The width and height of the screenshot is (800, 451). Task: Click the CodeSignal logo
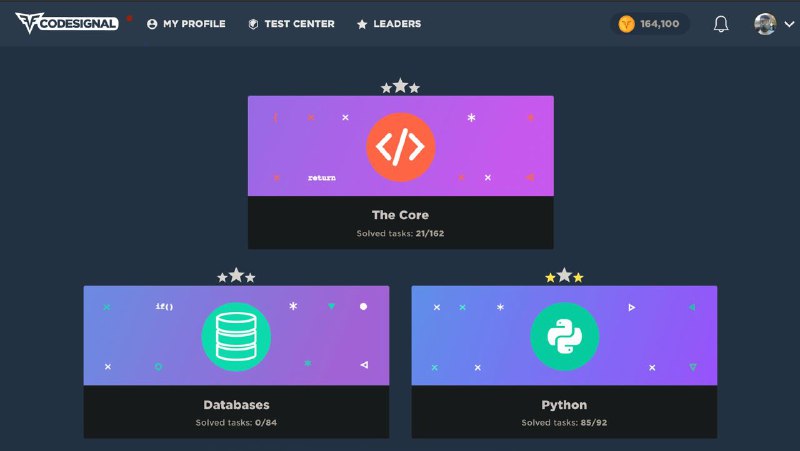[x=67, y=23]
